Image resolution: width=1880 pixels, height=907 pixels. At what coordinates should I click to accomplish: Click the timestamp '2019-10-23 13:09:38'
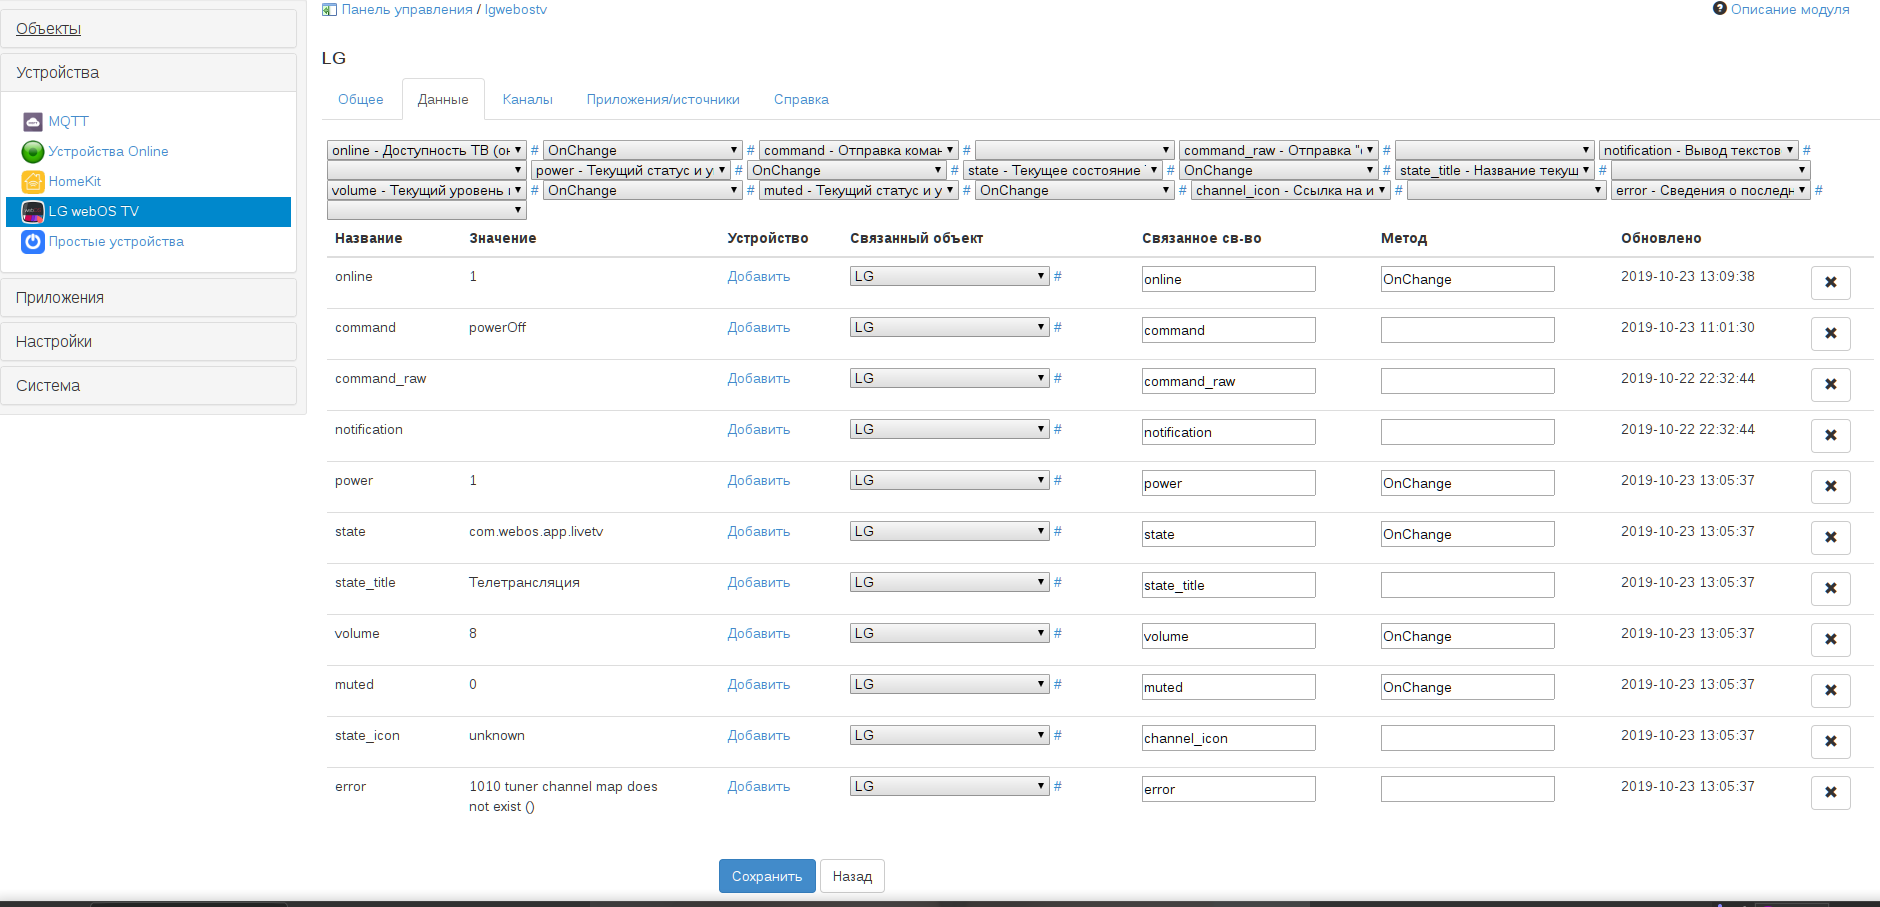pos(1688,277)
